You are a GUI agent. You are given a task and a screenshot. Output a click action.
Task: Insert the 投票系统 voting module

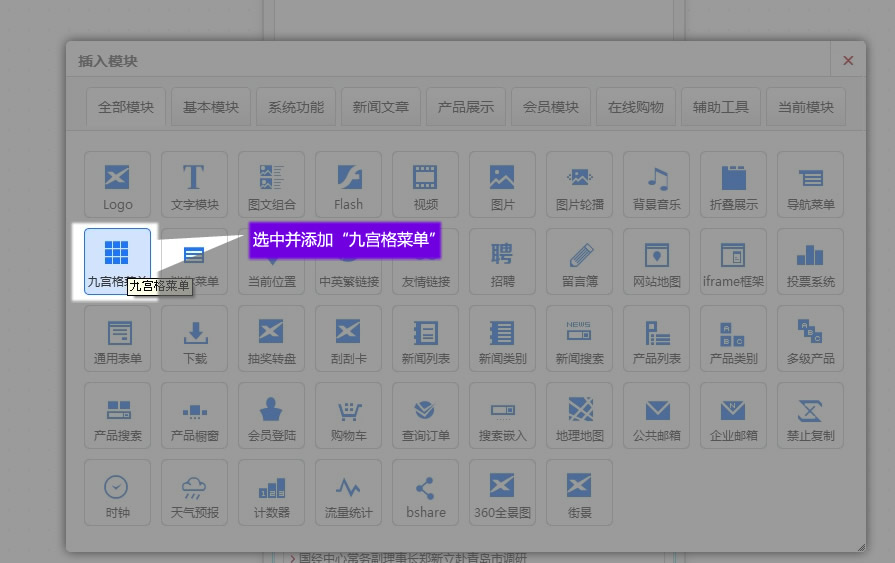(x=810, y=261)
